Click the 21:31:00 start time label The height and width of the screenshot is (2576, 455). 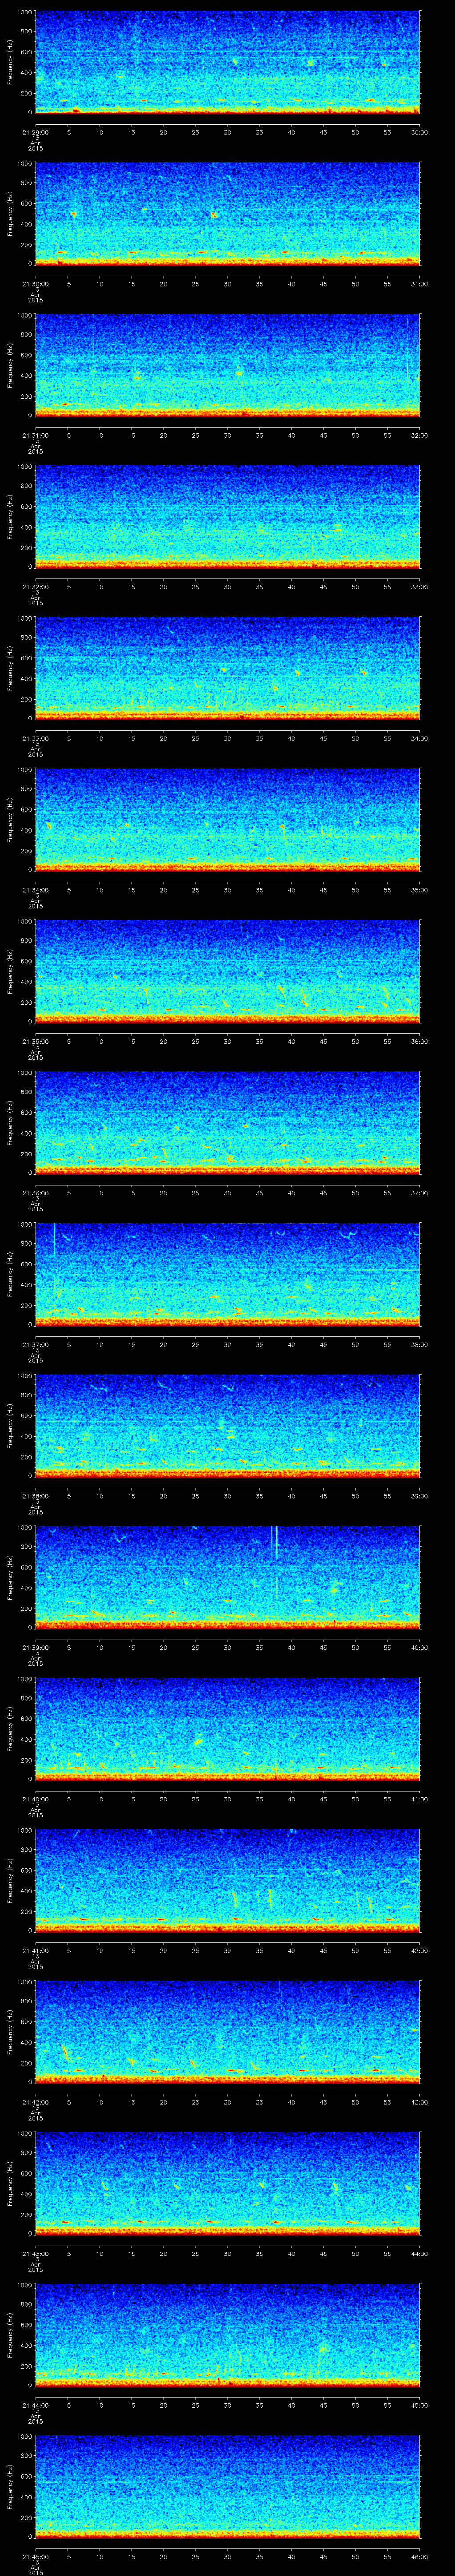click(35, 435)
